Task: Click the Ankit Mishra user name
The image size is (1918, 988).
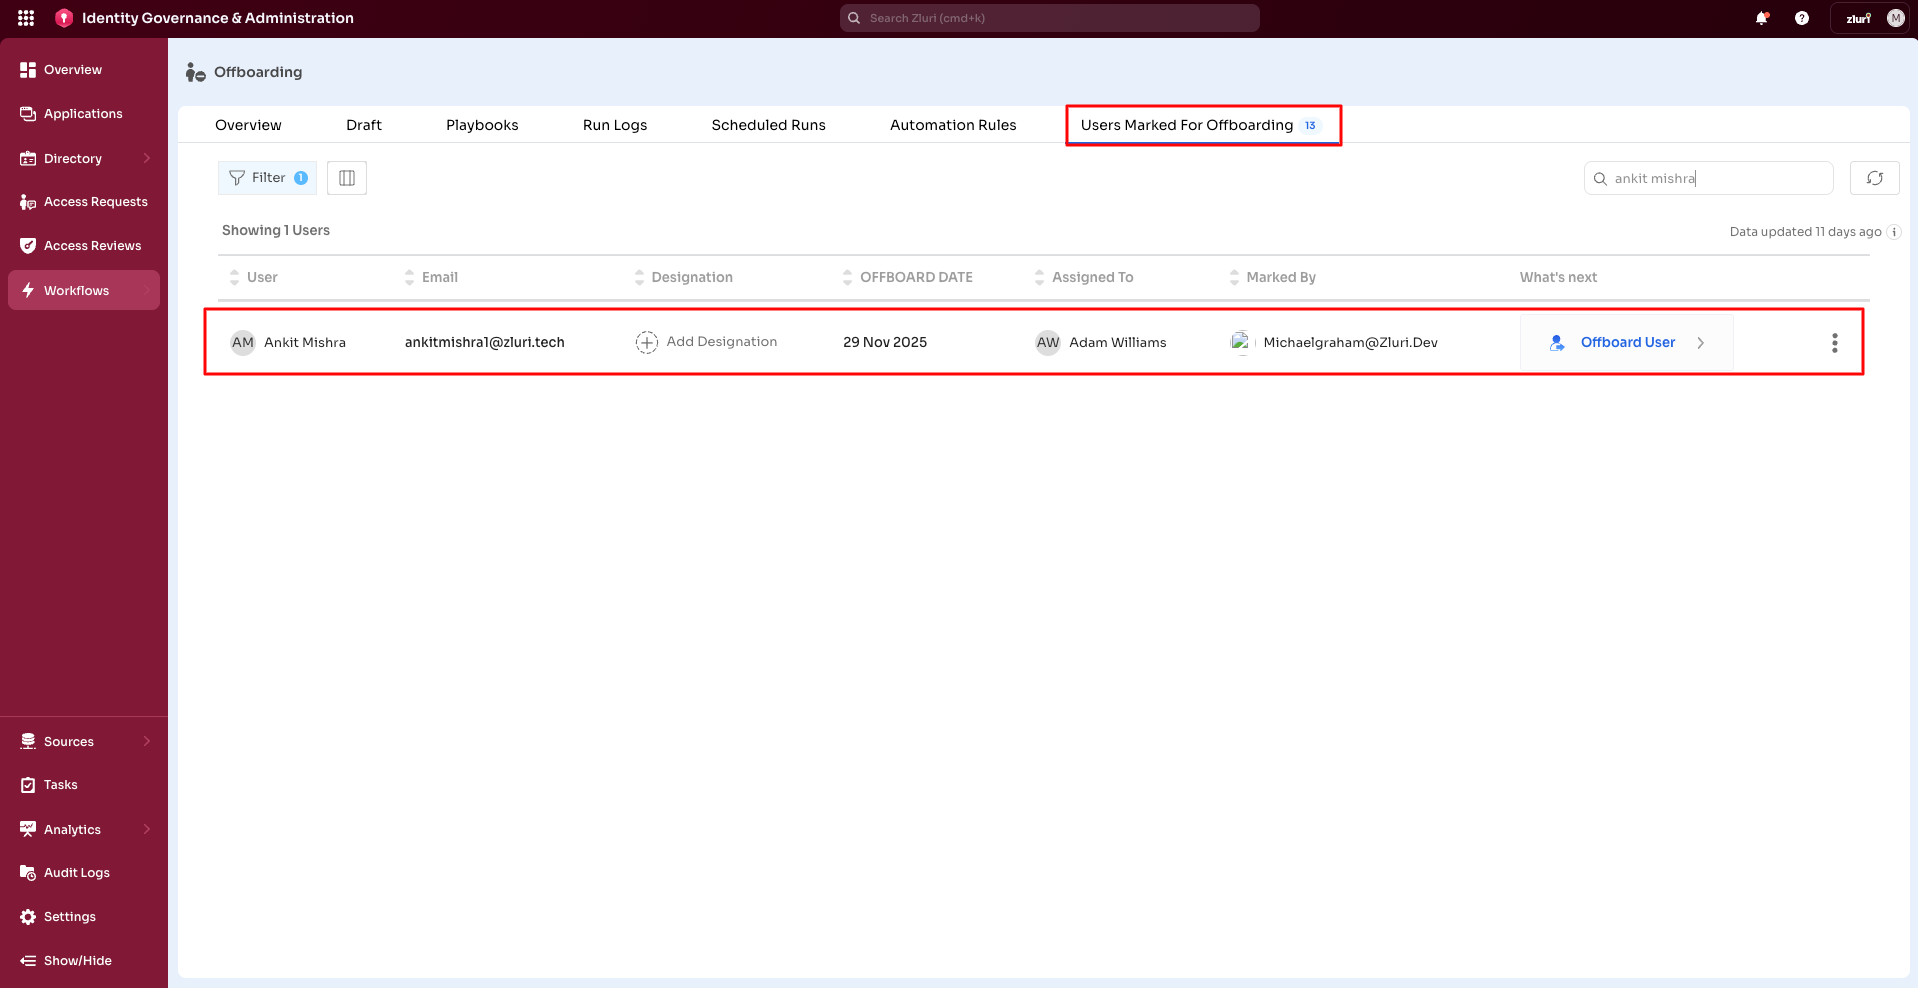Action: [x=305, y=342]
